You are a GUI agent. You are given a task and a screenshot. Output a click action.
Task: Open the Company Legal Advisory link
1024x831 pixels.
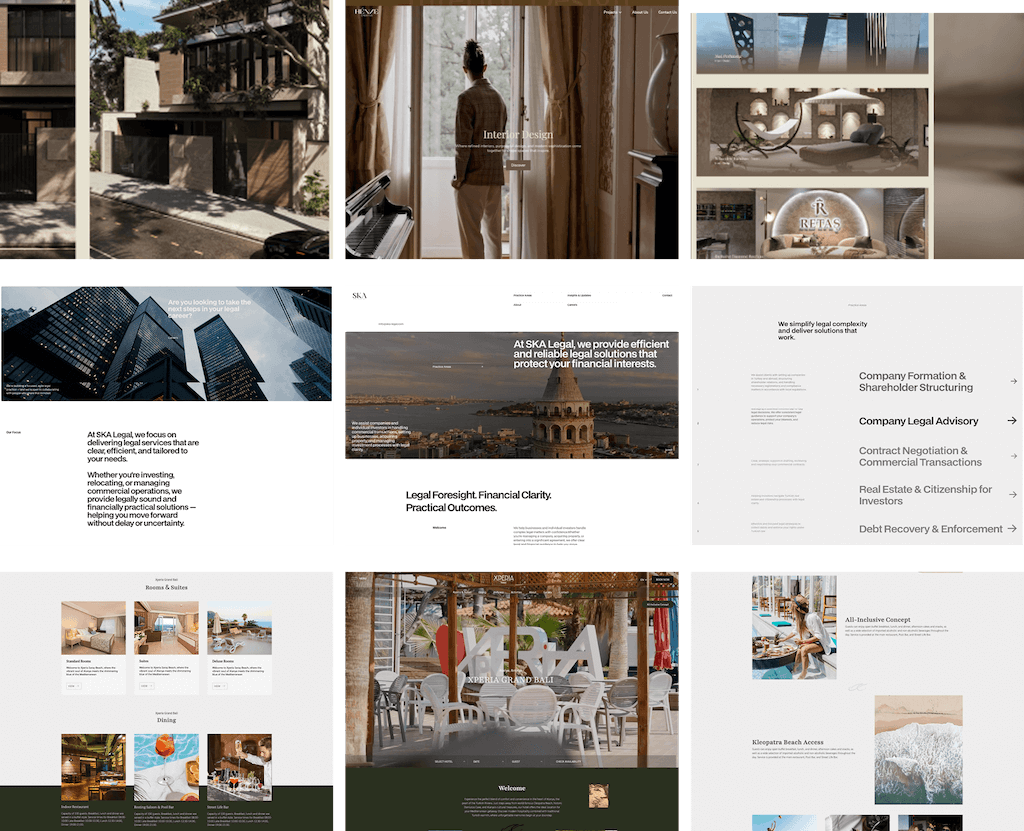click(918, 421)
